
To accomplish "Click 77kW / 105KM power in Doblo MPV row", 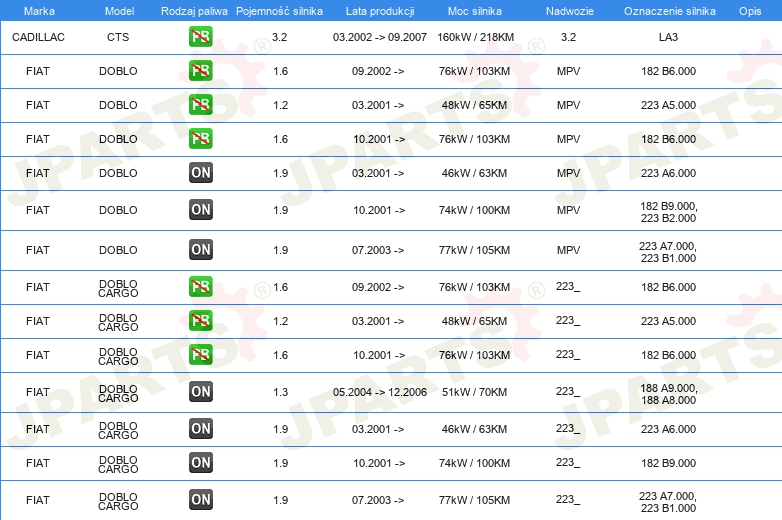I will coord(474,250).
